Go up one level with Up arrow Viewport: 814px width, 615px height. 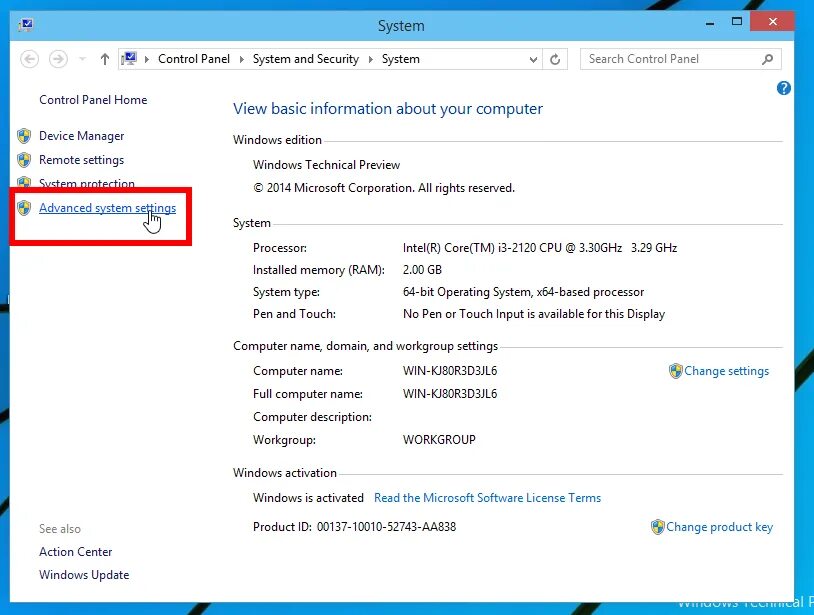pos(105,59)
